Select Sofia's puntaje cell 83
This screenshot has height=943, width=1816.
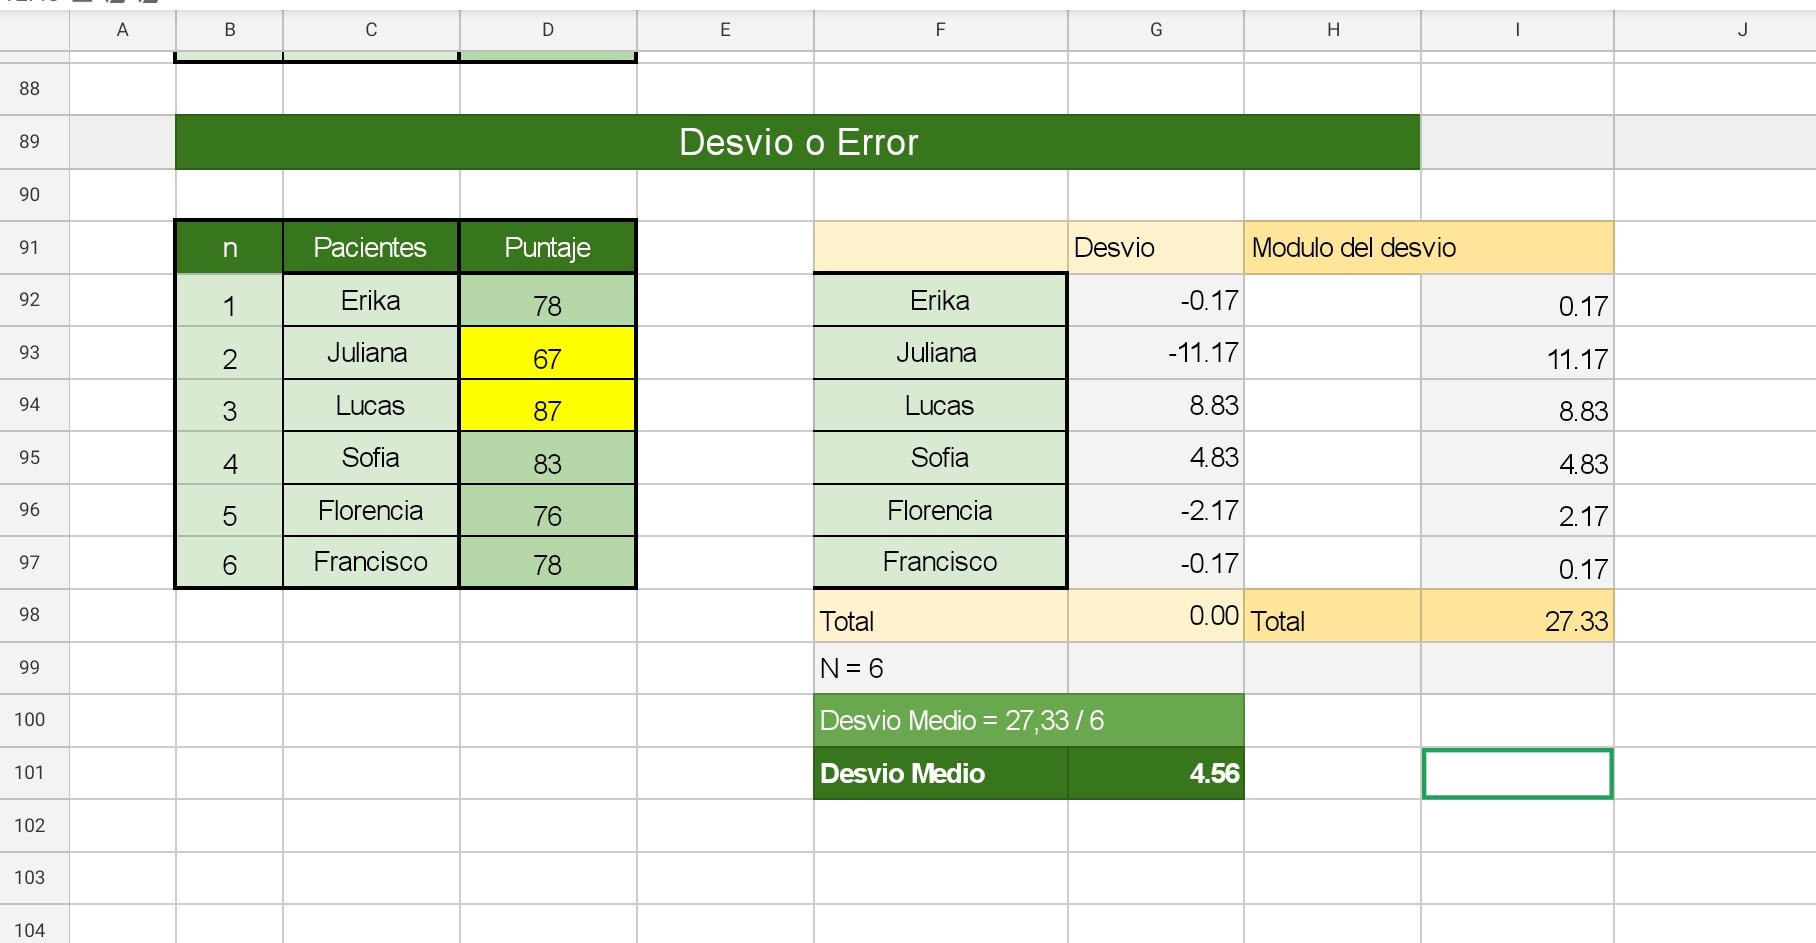pos(547,459)
